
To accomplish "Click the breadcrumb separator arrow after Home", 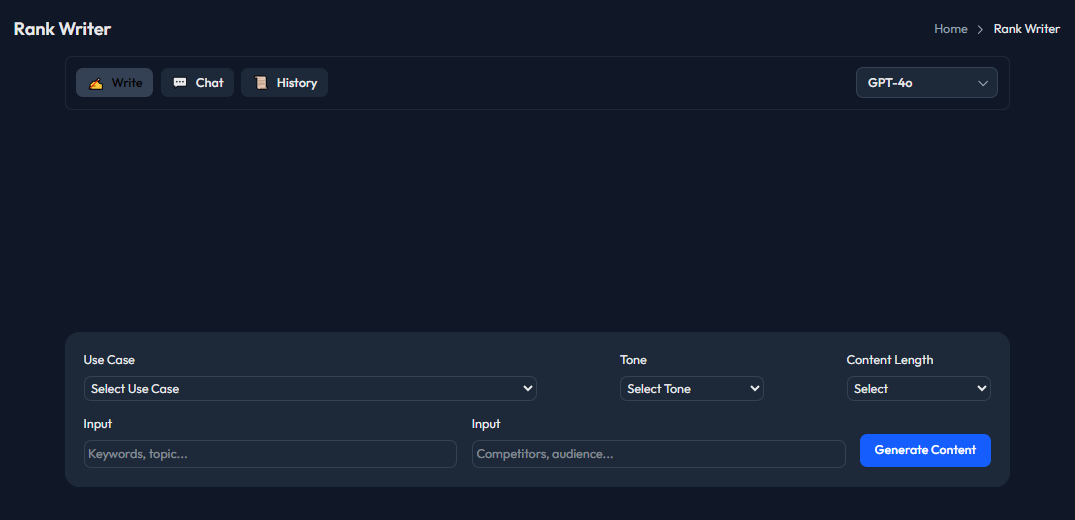I will coord(980,29).
